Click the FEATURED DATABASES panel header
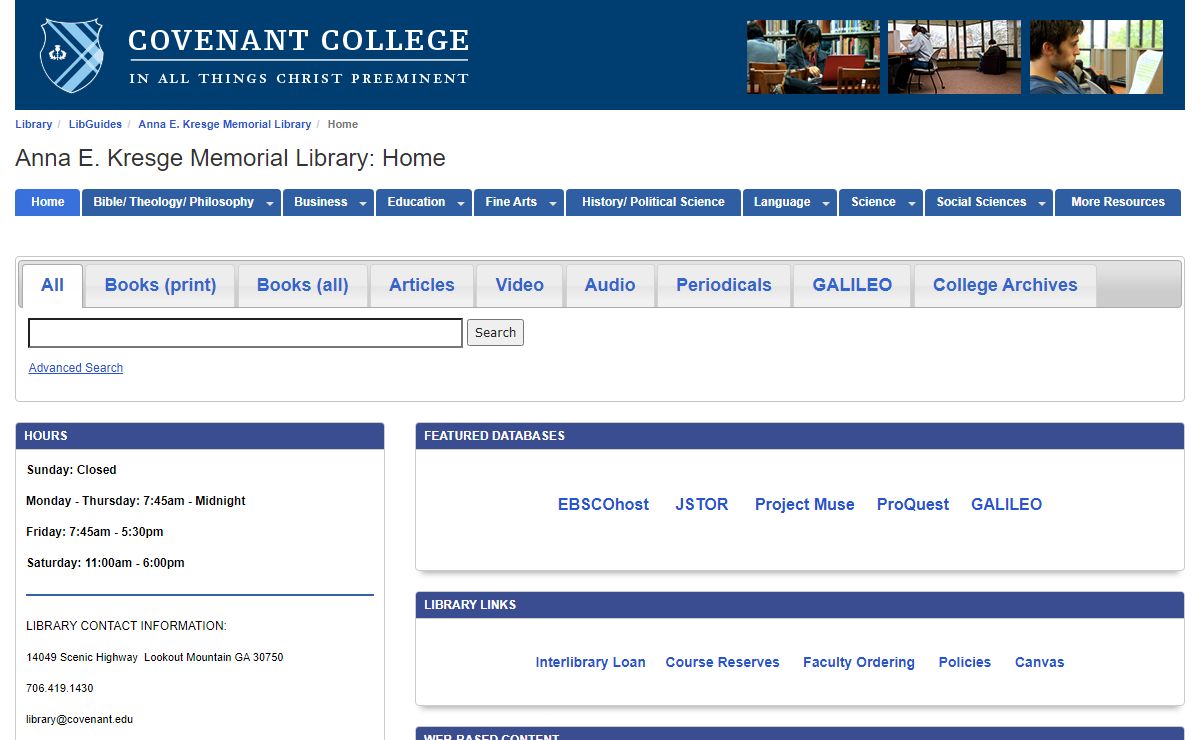 [x=800, y=436]
